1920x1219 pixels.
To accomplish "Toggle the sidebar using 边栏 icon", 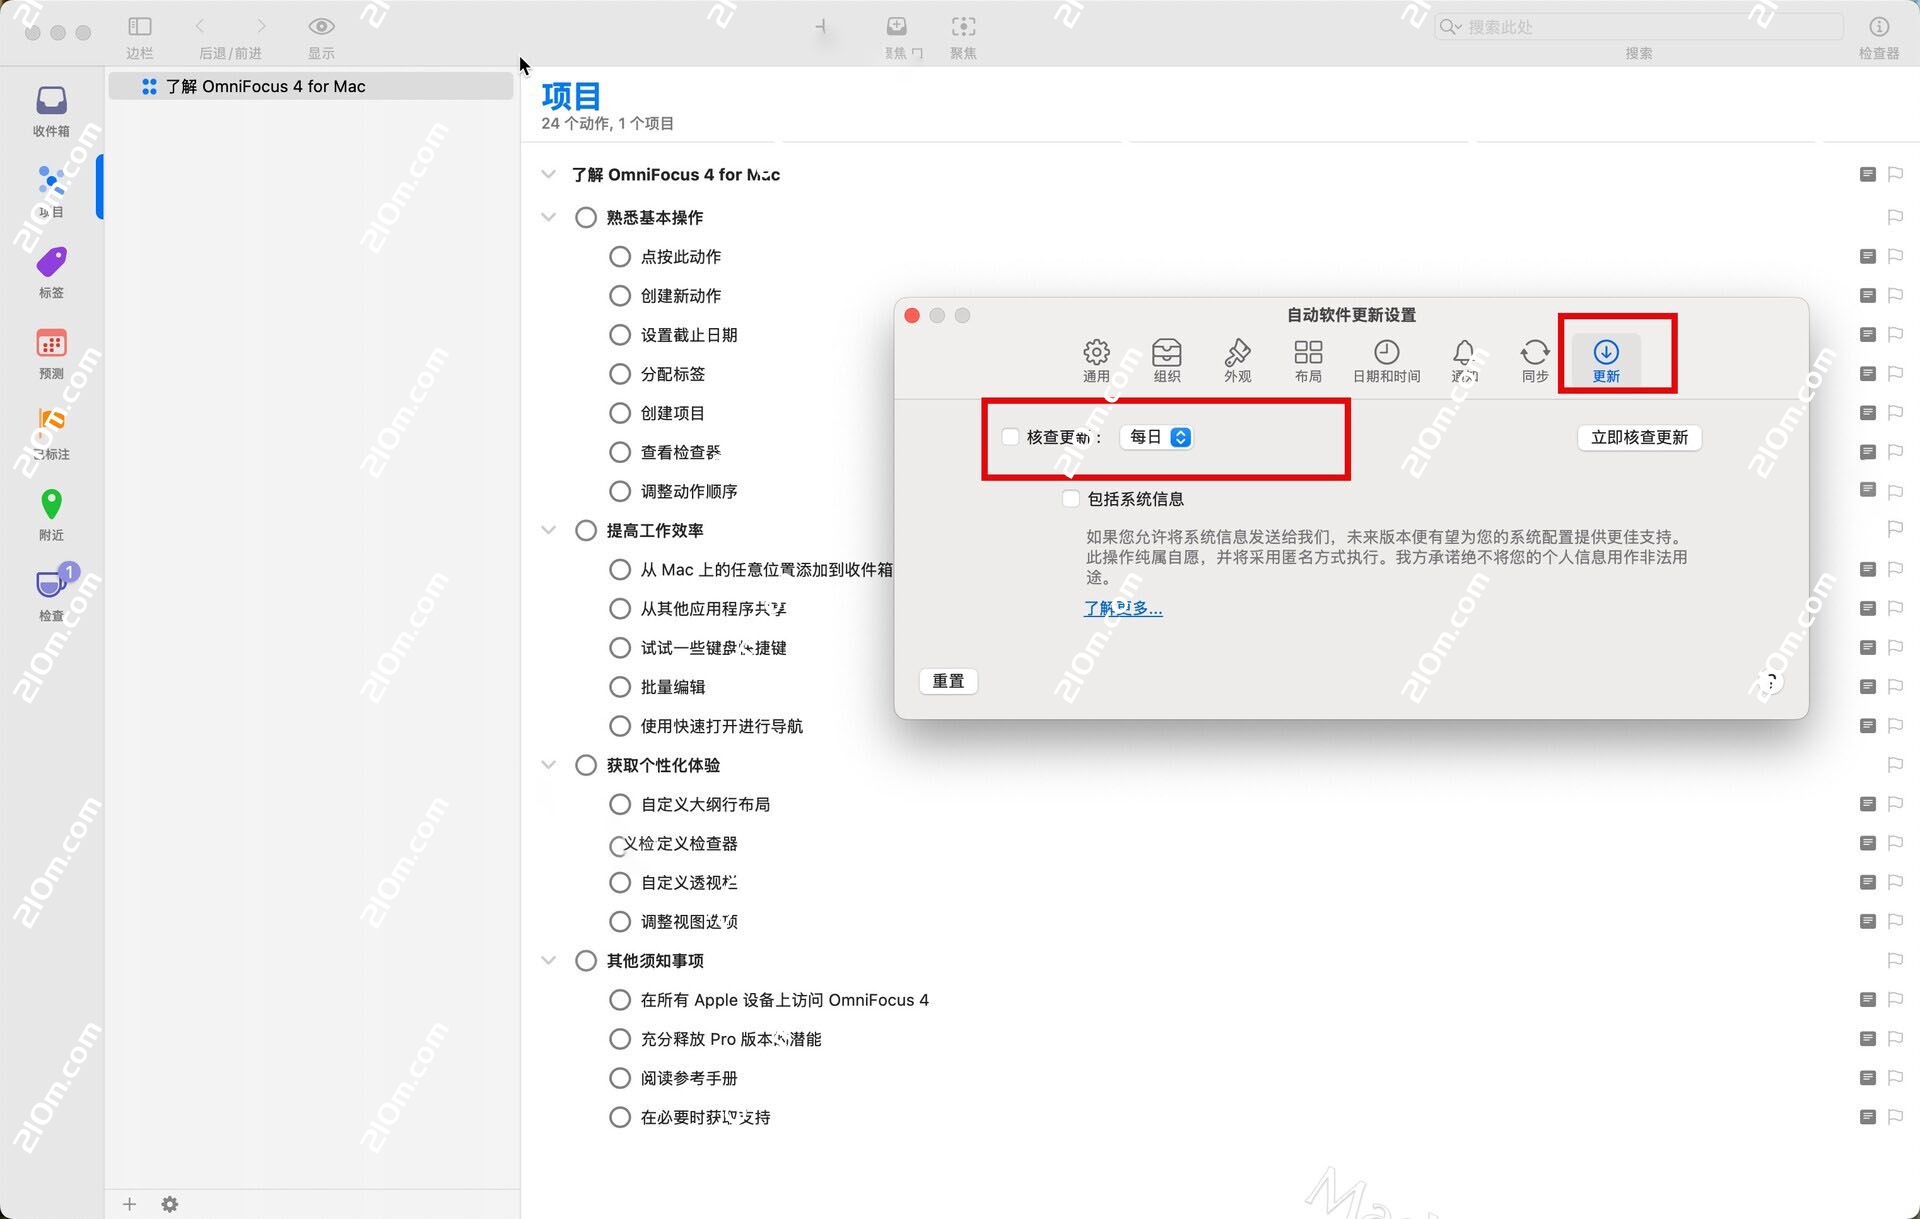I will [x=139, y=27].
